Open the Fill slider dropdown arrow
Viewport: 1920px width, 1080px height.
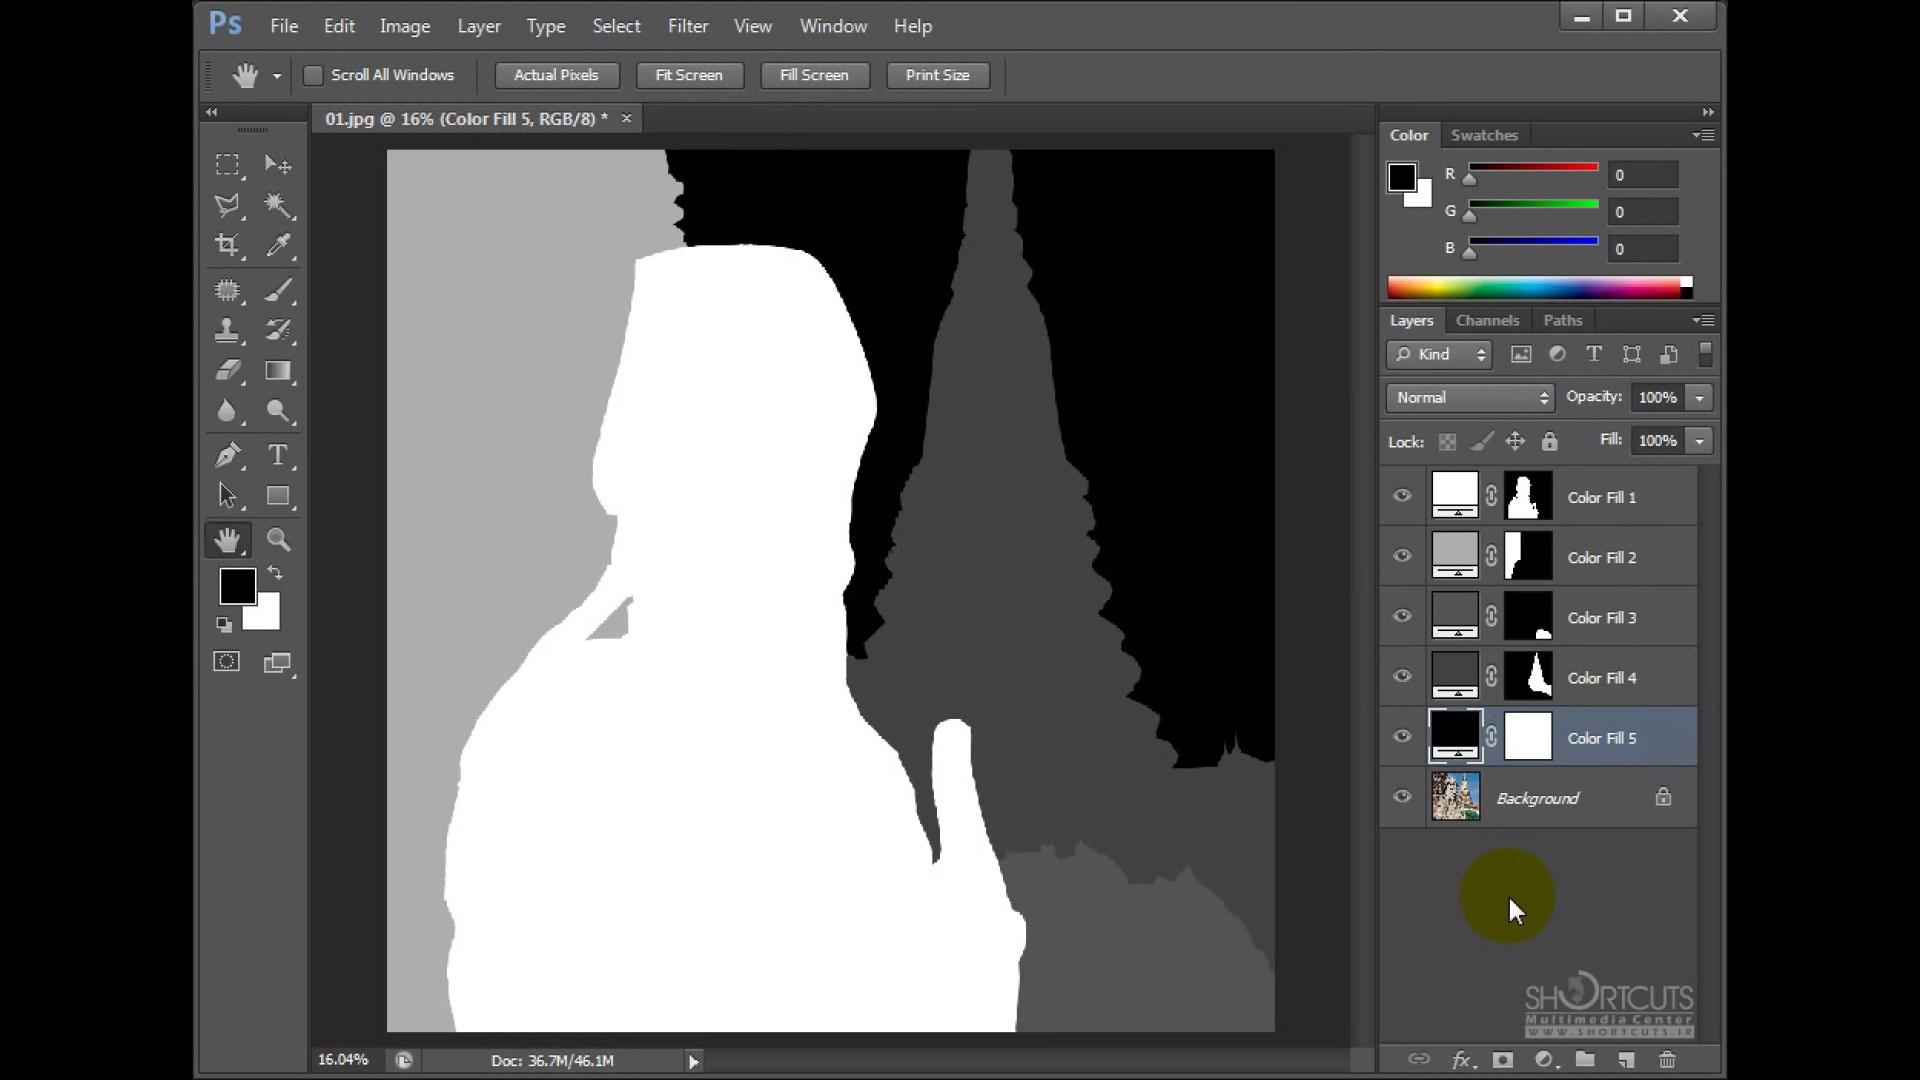pos(1699,440)
